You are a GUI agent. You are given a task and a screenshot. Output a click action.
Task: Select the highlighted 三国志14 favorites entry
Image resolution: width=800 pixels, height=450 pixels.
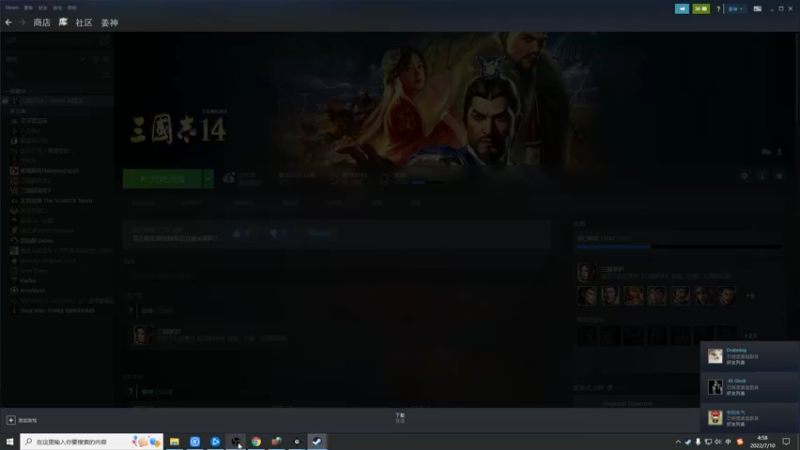point(57,101)
